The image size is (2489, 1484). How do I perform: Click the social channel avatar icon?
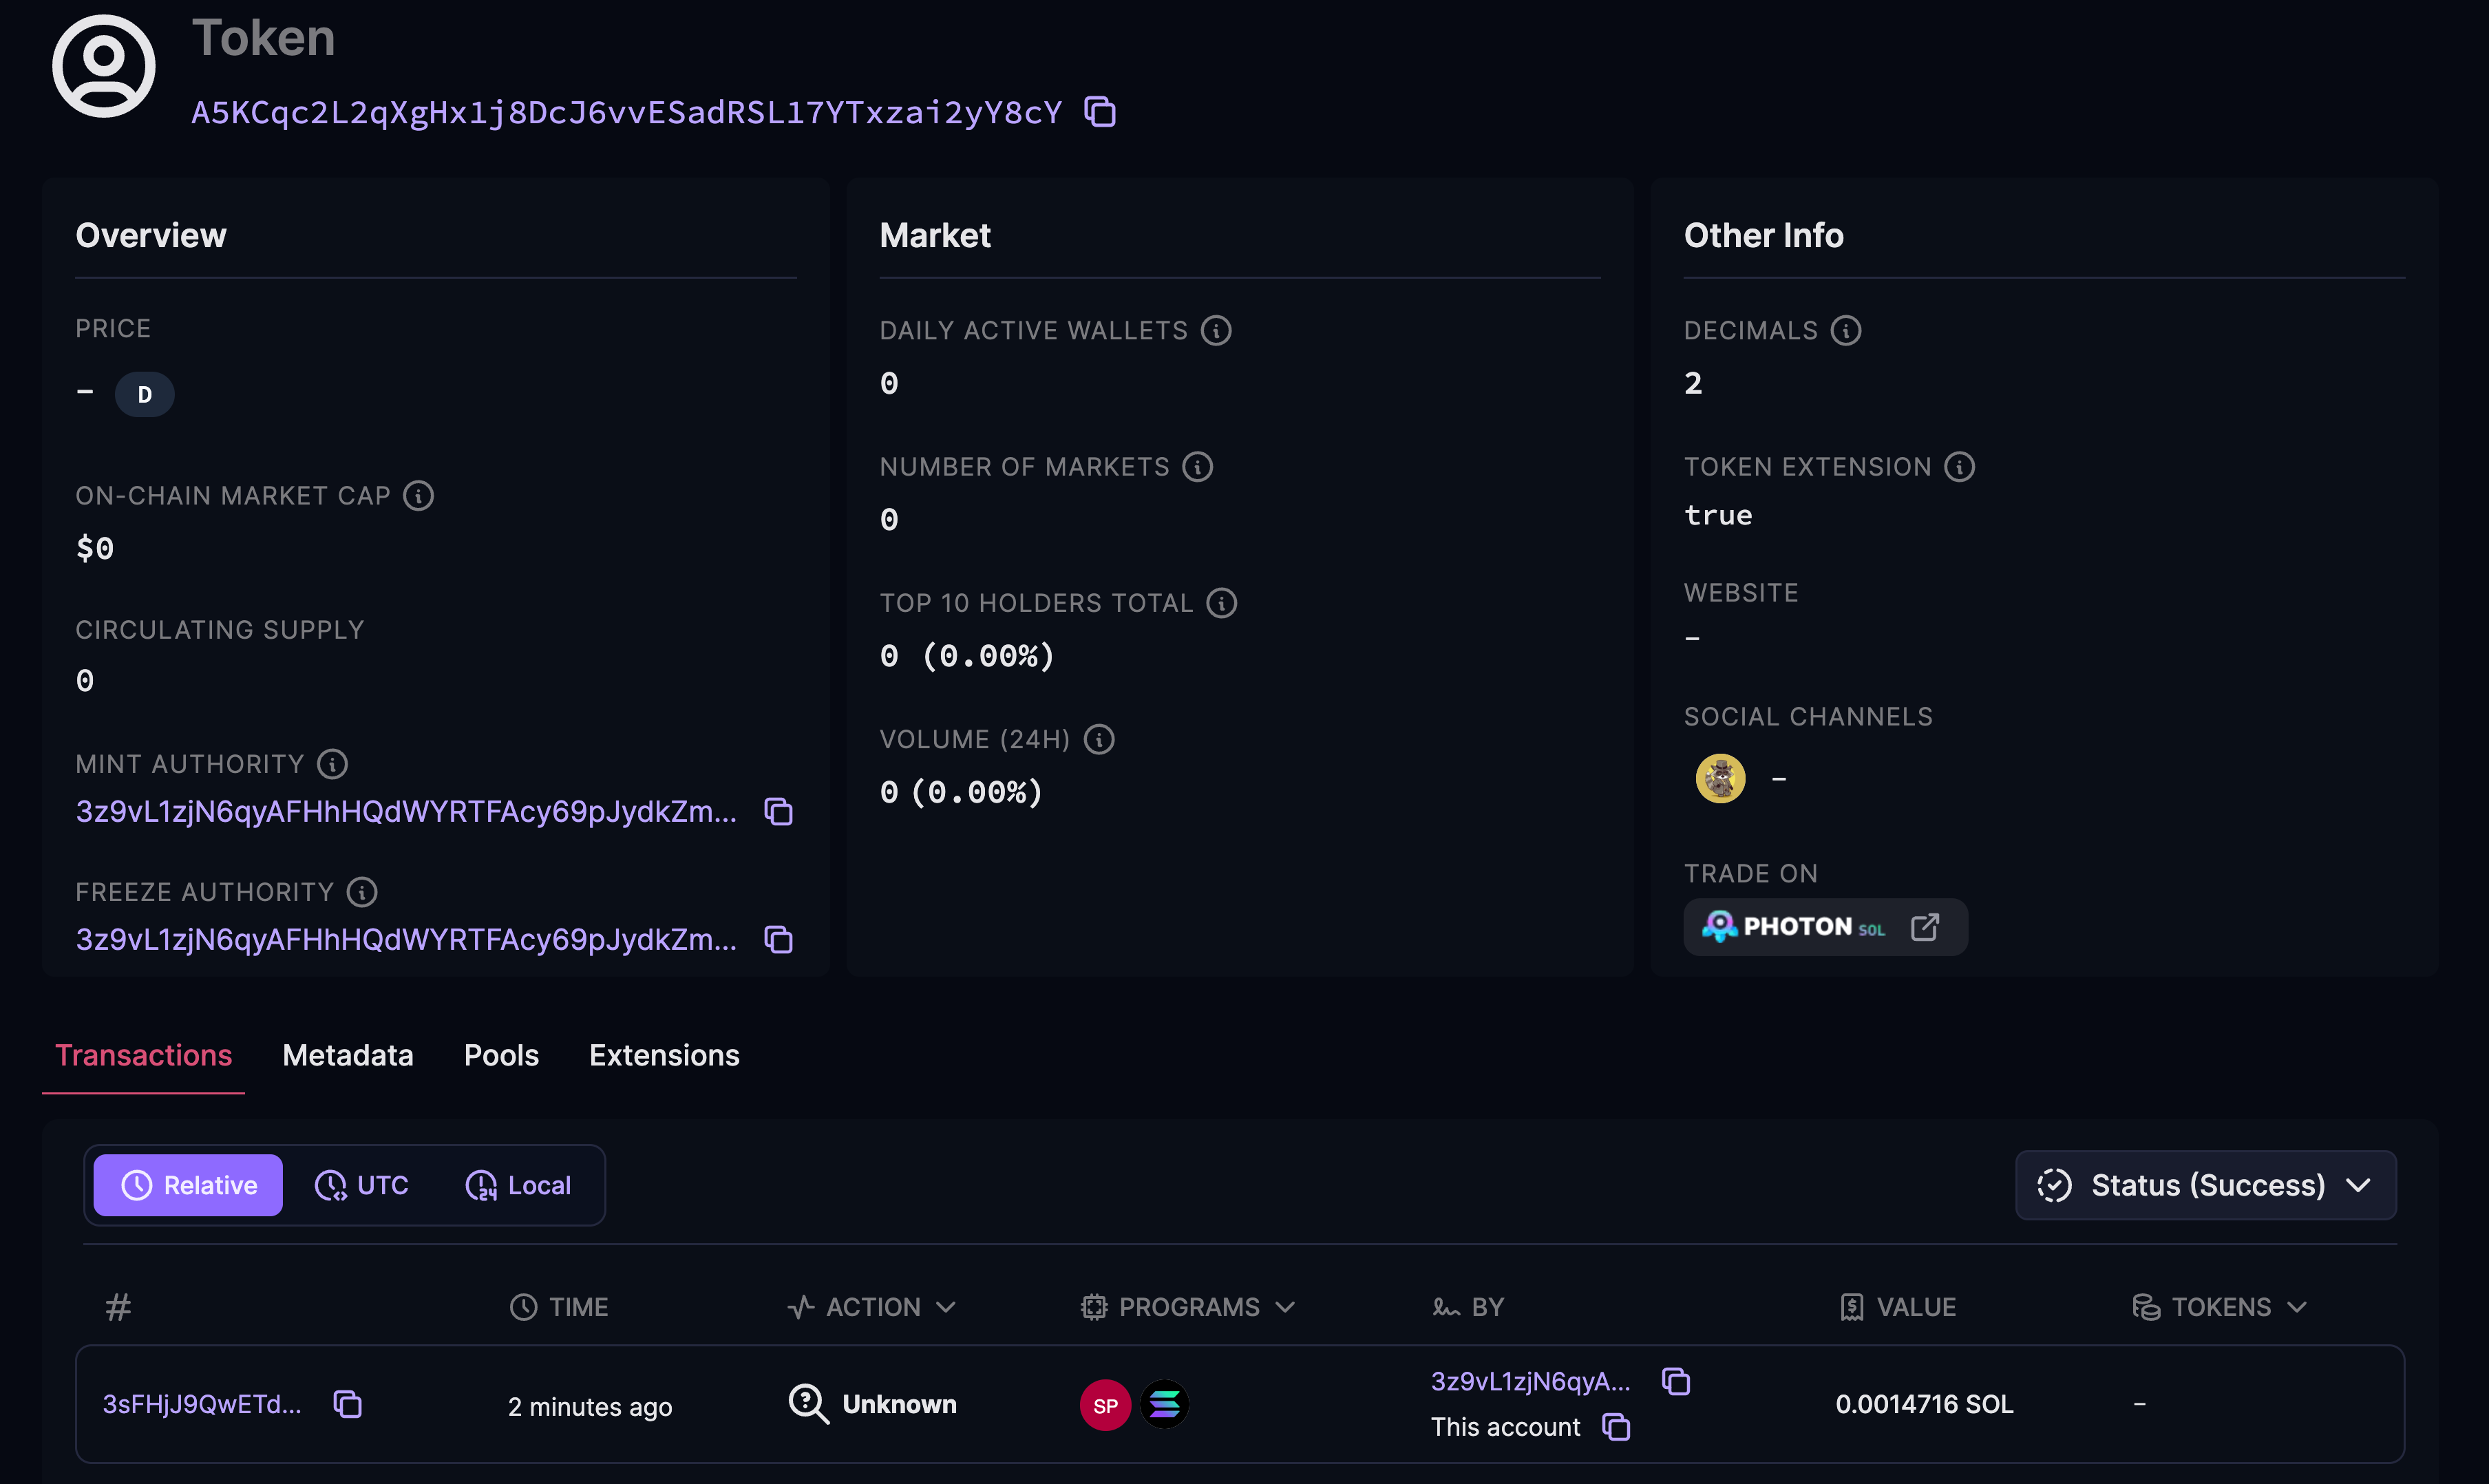[1720, 778]
